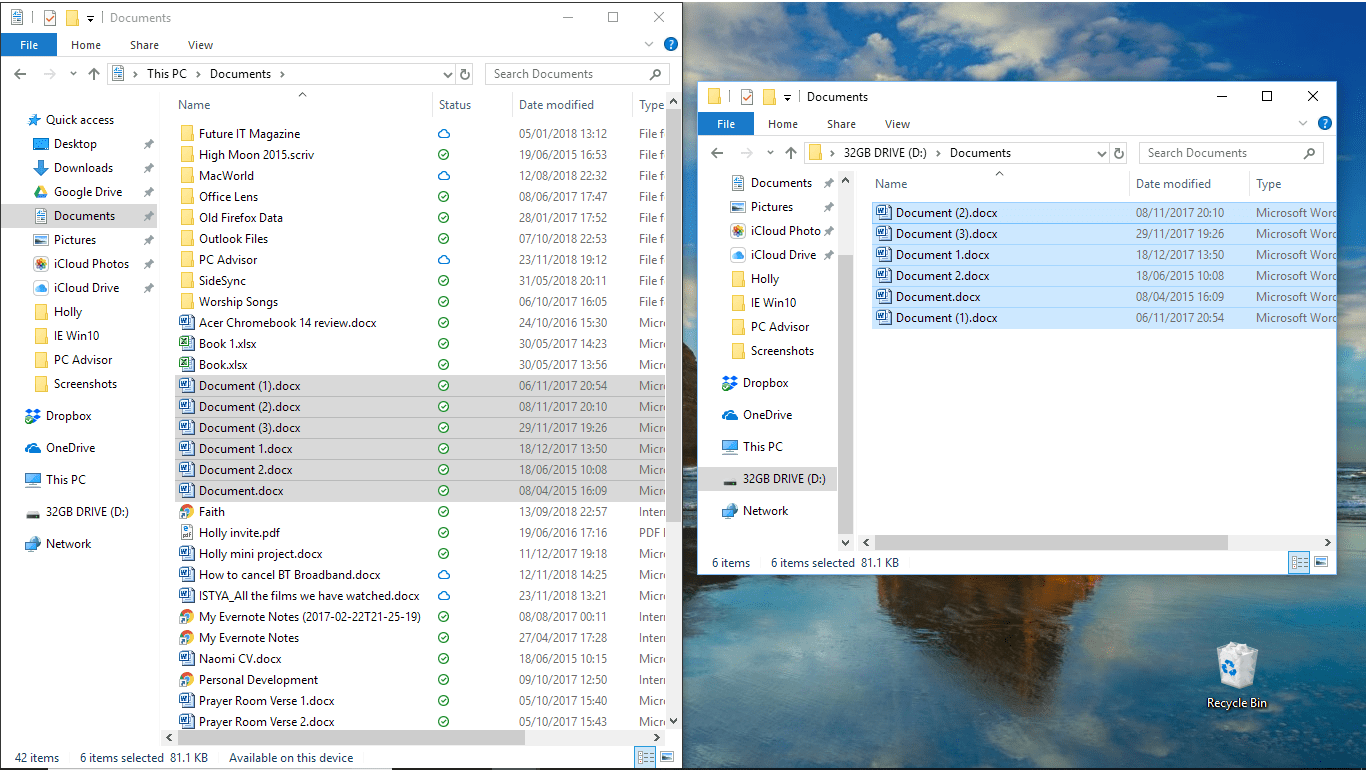
Task: Expand the Quick Access Toolbar customize dropdown
Action: pos(88,17)
